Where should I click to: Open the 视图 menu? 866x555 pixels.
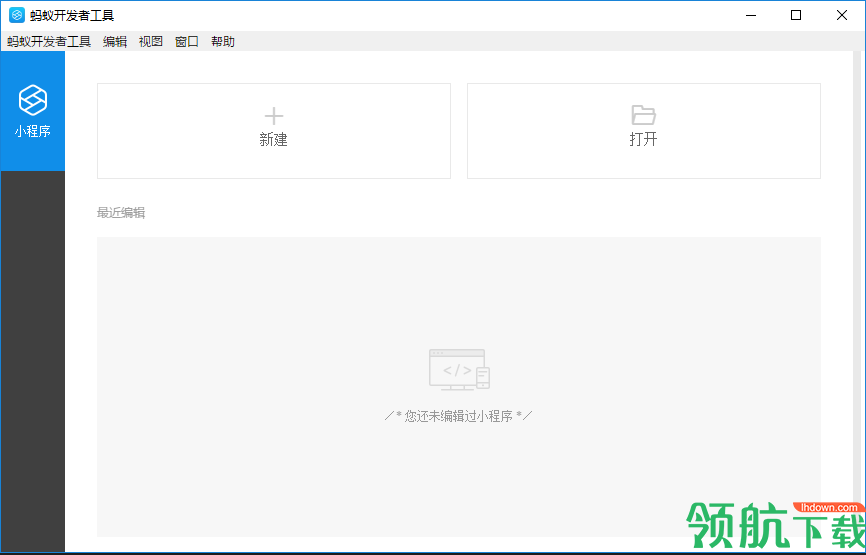click(x=151, y=41)
